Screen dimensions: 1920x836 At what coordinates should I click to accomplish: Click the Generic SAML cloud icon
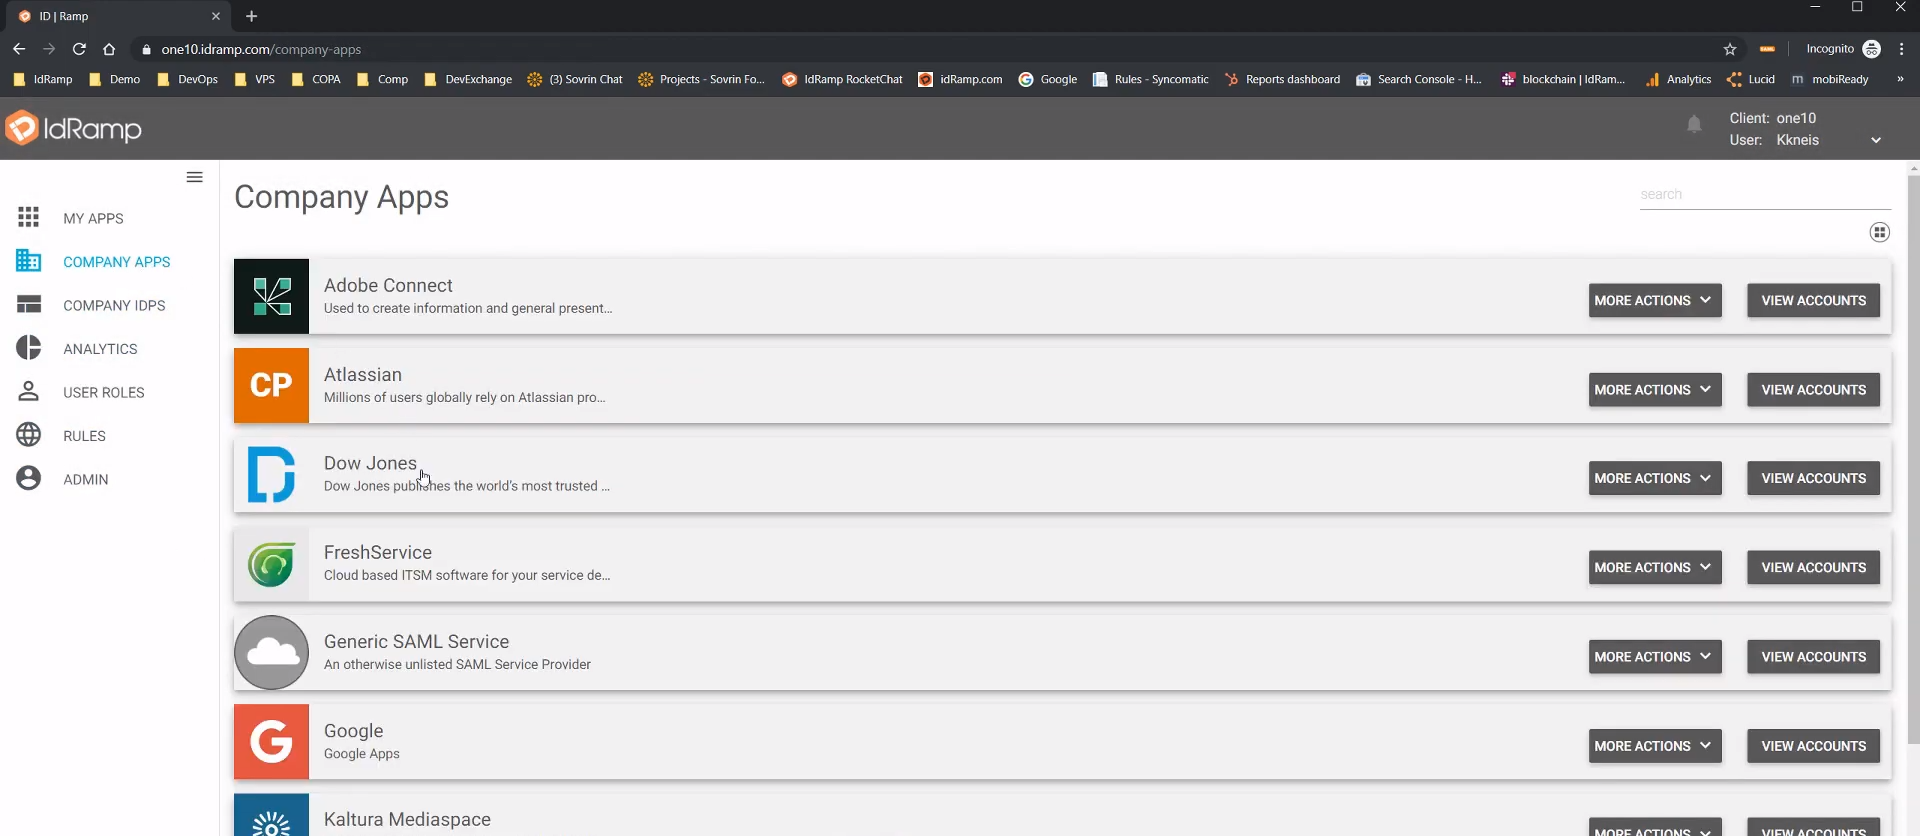[x=271, y=652]
